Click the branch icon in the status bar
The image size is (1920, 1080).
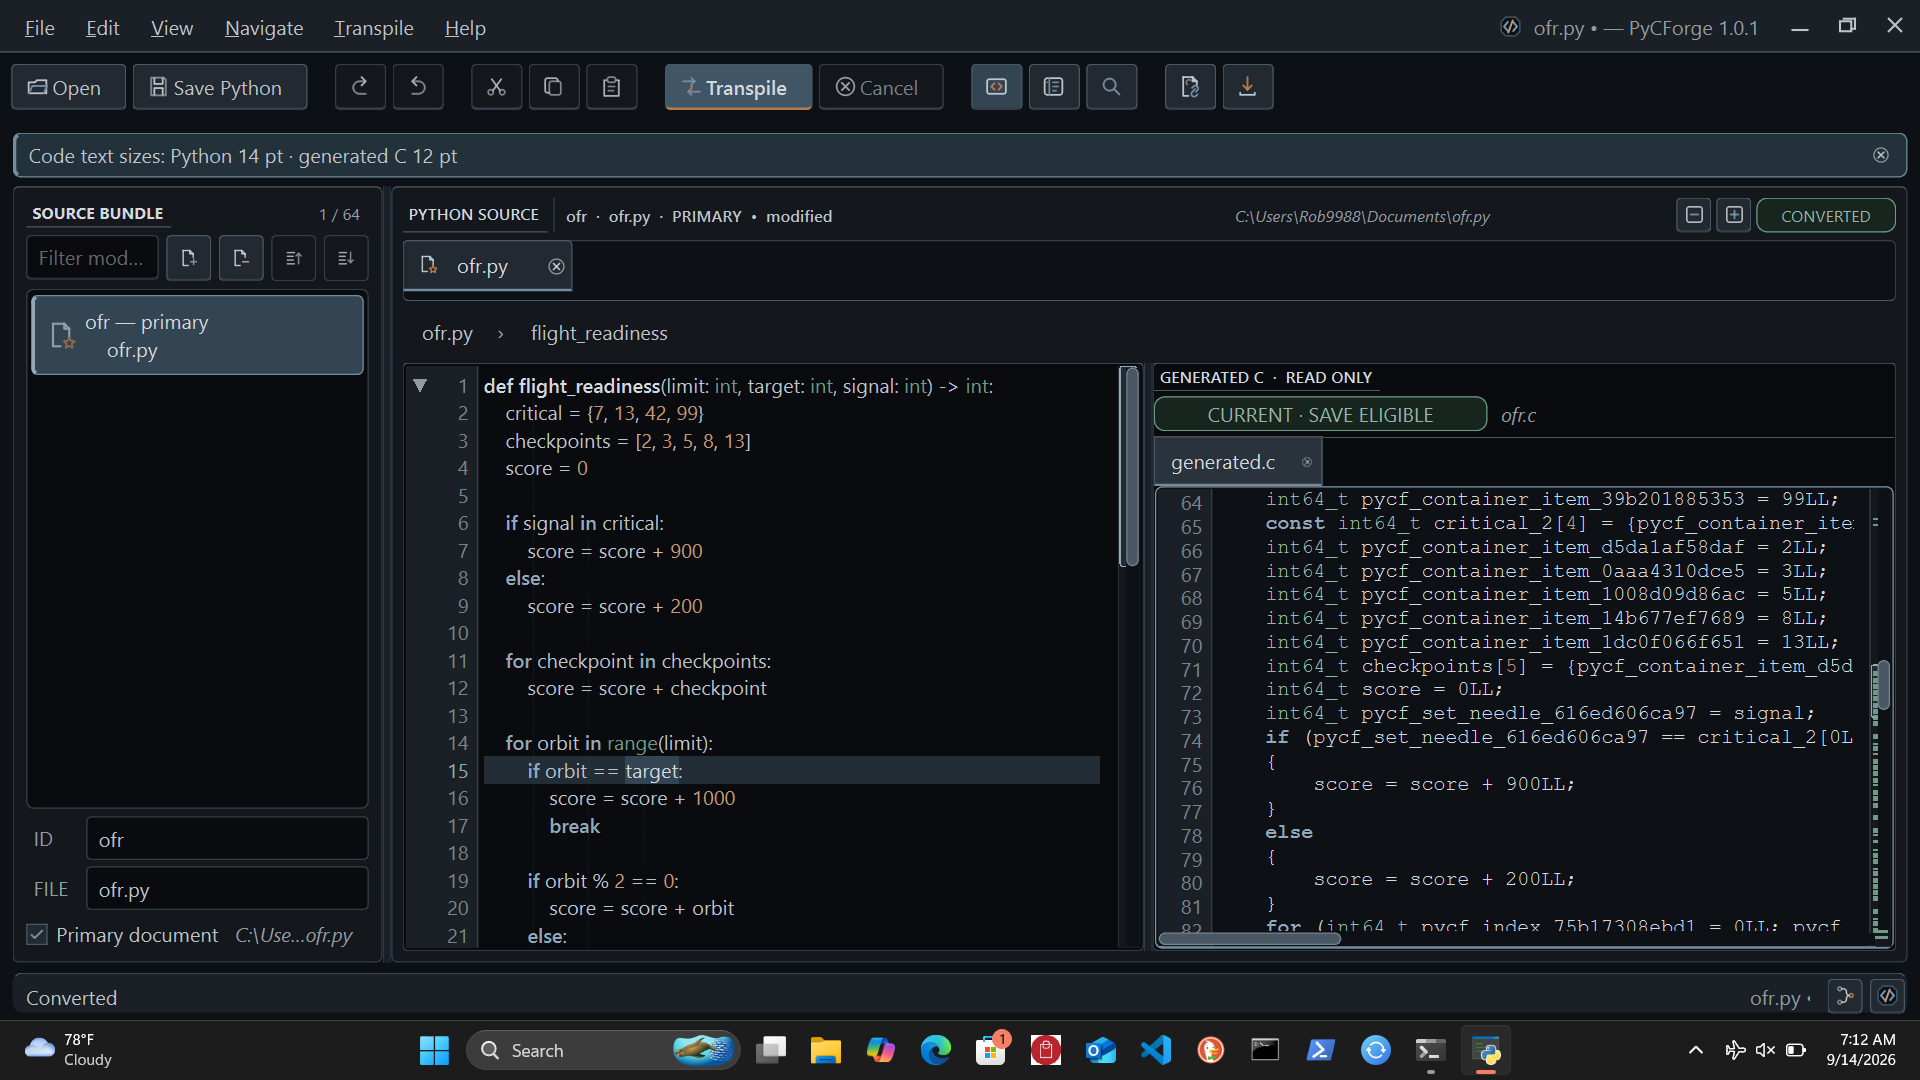(1845, 996)
